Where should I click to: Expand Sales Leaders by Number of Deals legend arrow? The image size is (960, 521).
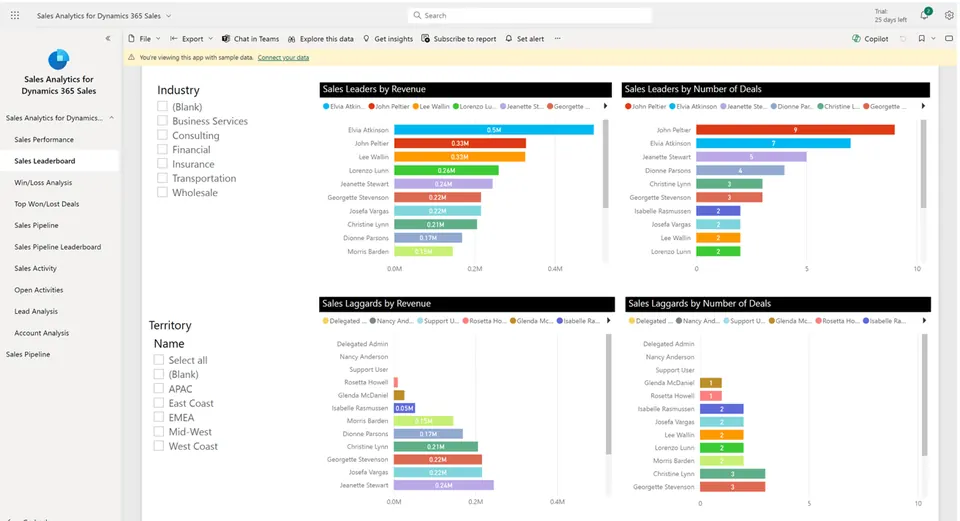coord(923,106)
